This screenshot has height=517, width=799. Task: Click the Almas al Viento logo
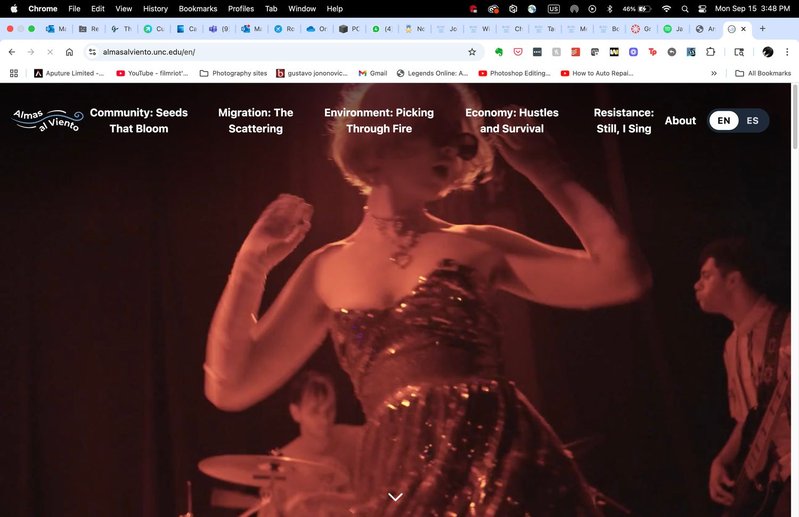click(46, 120)
